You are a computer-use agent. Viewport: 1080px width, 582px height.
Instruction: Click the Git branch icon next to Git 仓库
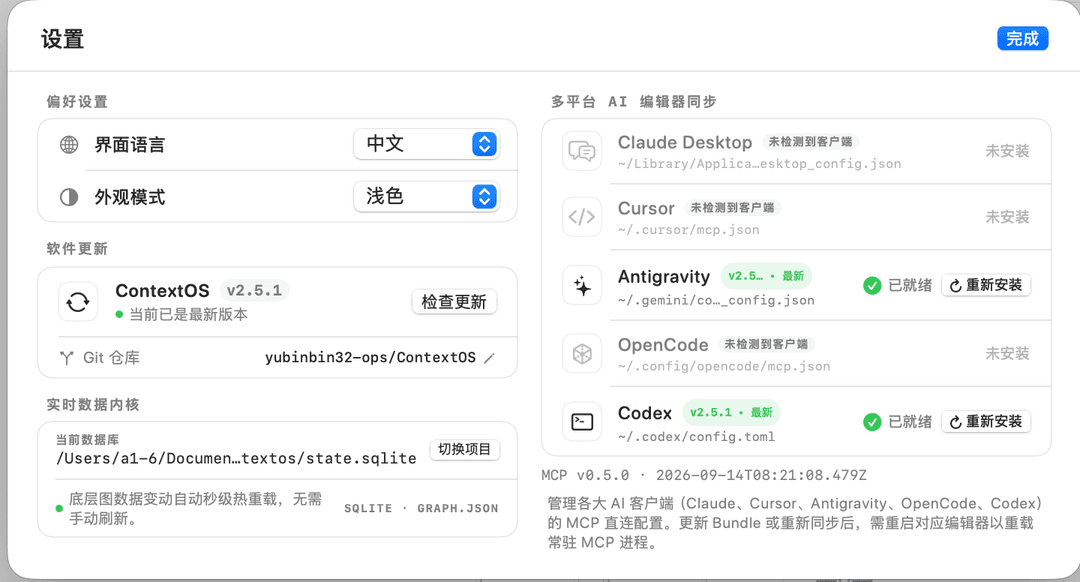click(67, 357)
